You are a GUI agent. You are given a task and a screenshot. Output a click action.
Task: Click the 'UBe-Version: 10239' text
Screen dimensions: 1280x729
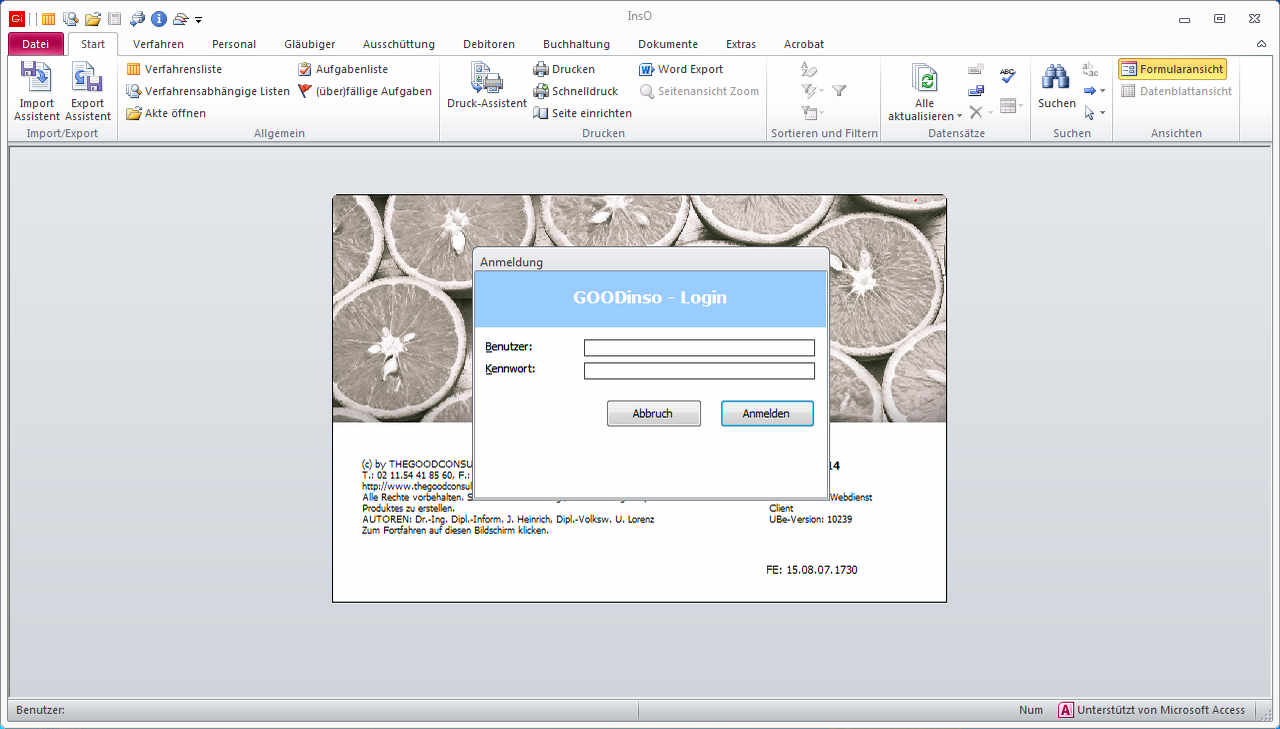pos(810,519)
